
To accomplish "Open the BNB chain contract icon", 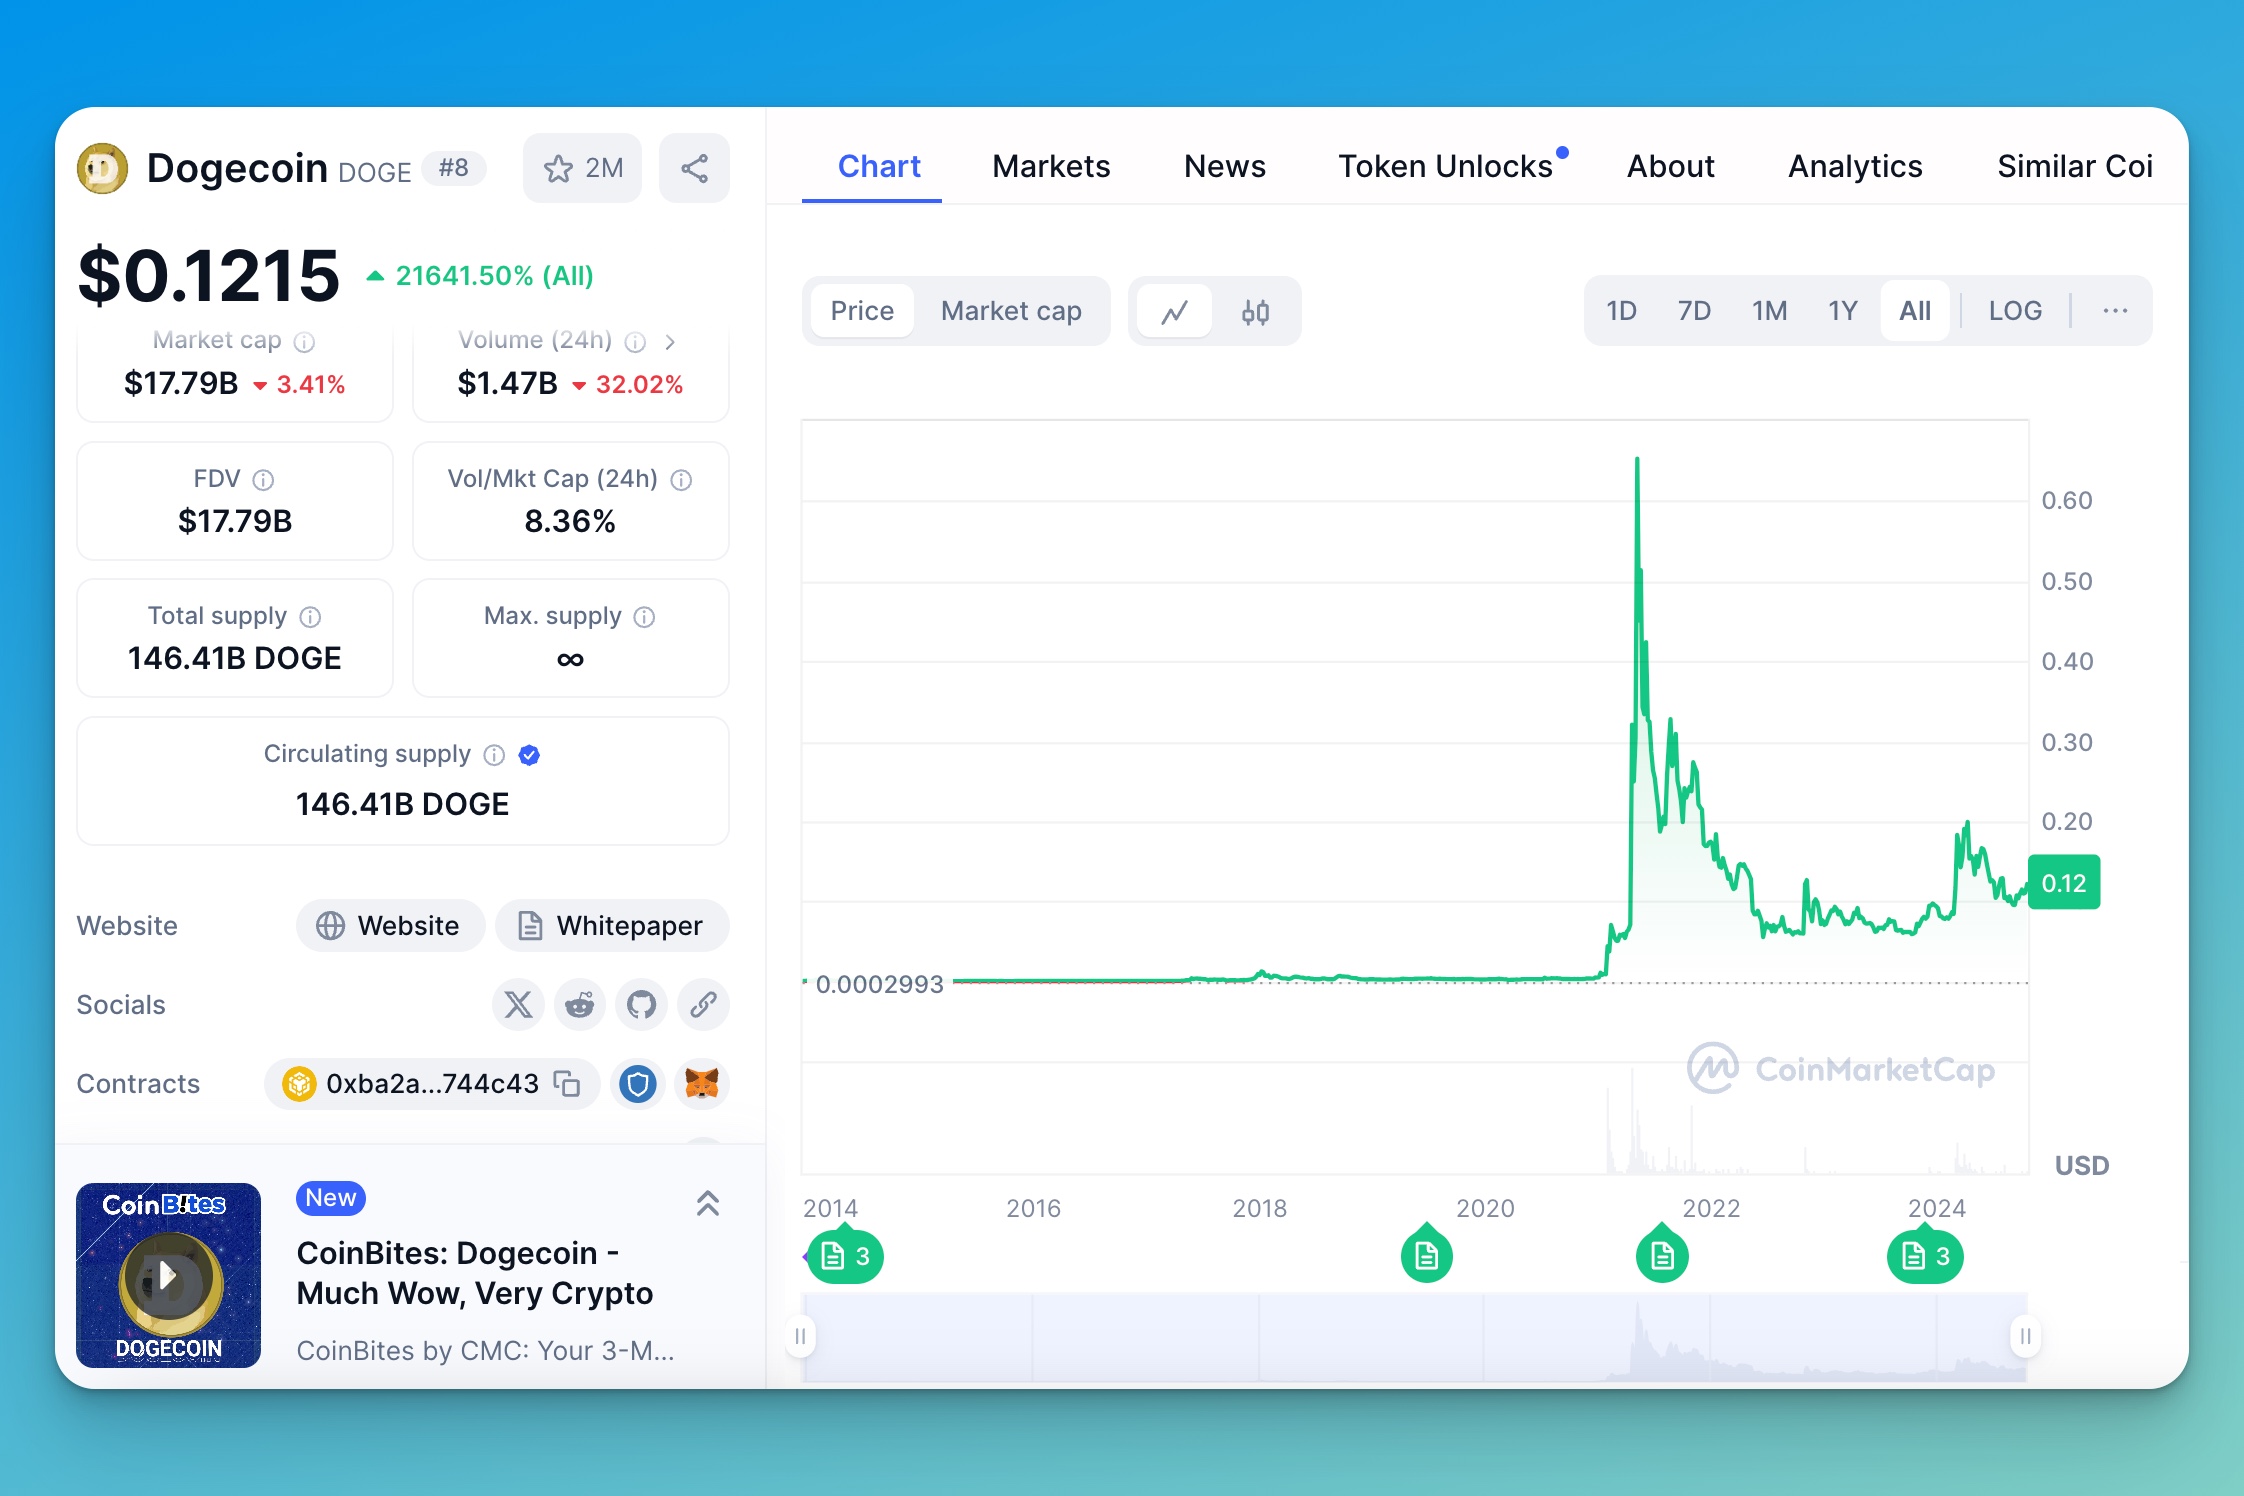I will (299, 1084).
